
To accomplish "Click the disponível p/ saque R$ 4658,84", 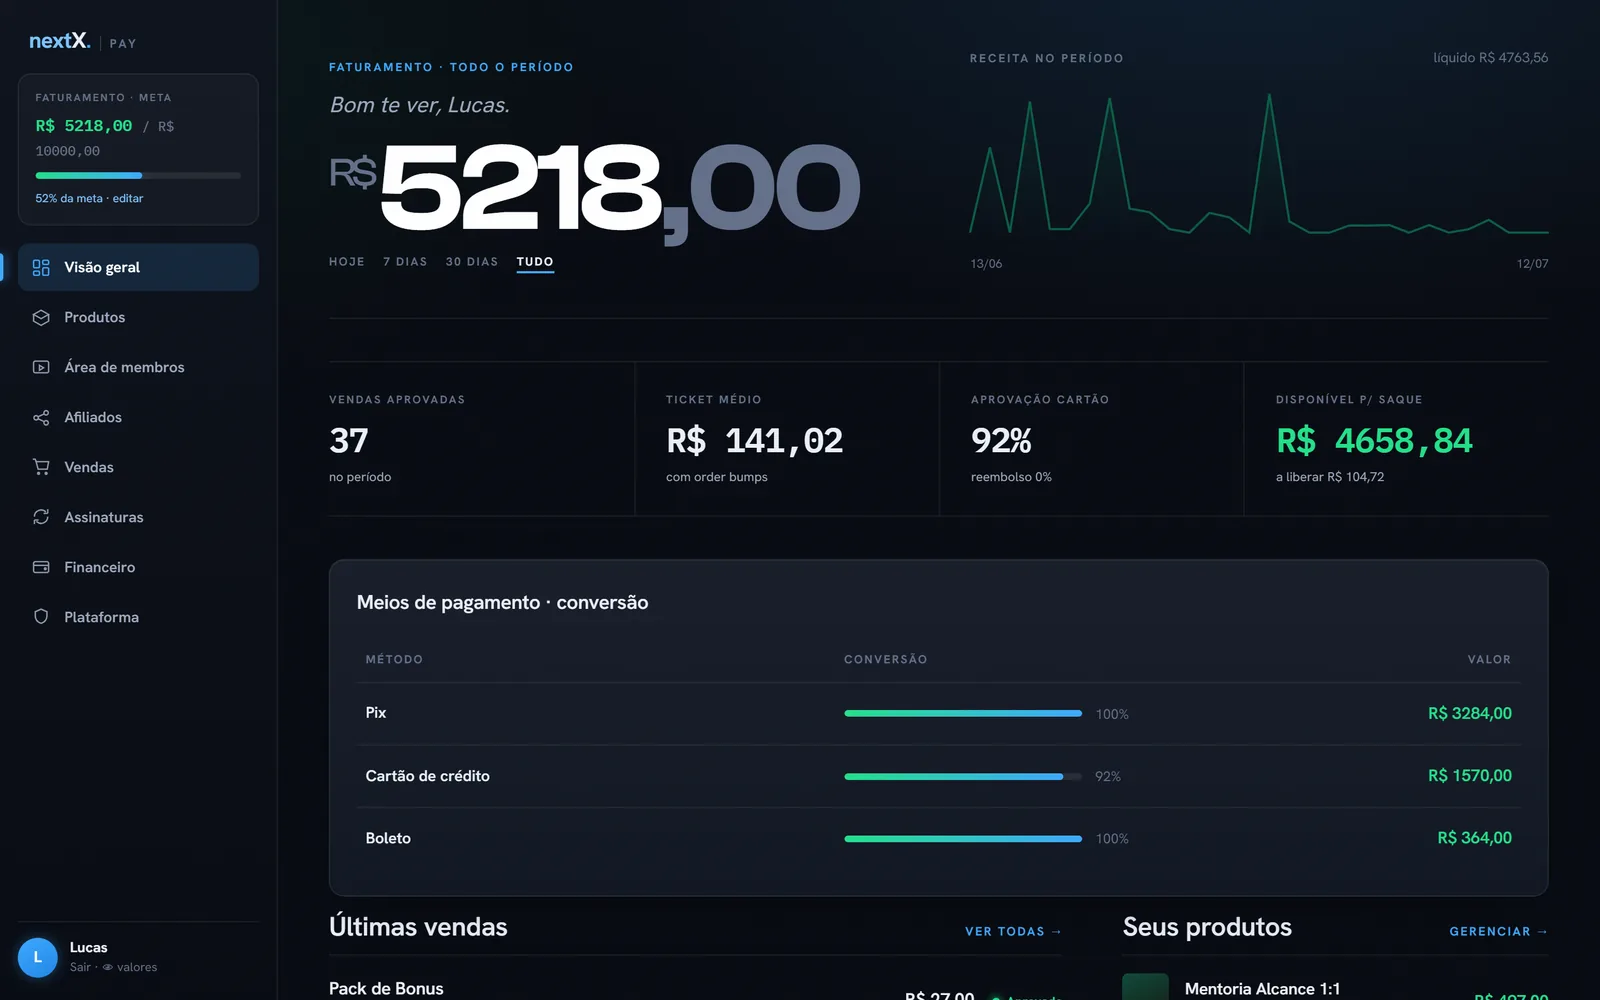I will click(1374, 441).
